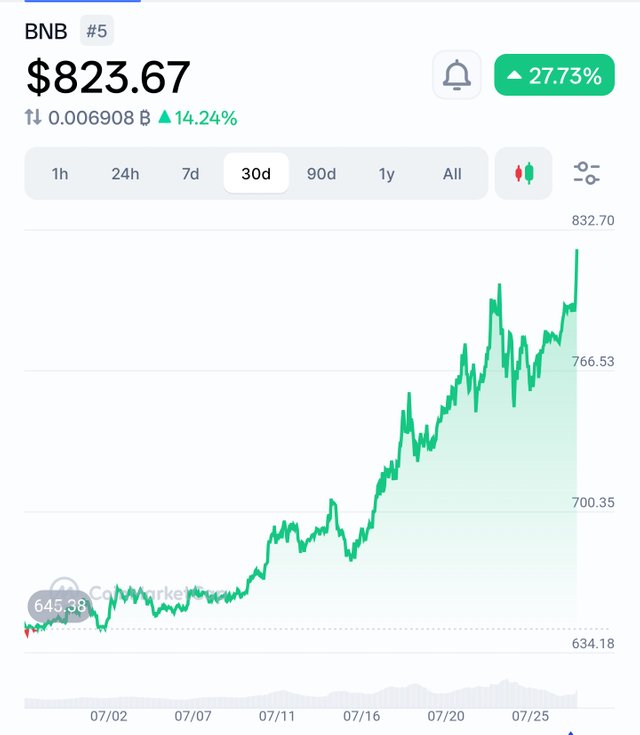This screenshot has height=735, width=640.
Task: Tap the CoinMarketCap watermark logo
Action: click(64, 592)
